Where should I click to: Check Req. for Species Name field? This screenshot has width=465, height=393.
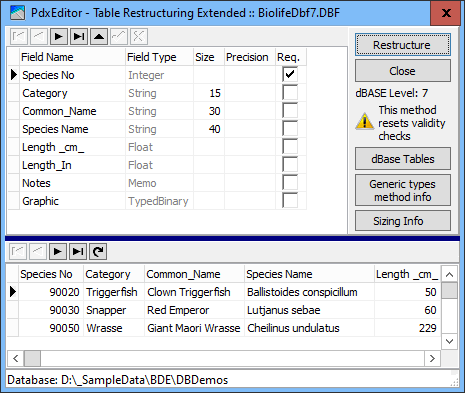click(x=290, y=128)
